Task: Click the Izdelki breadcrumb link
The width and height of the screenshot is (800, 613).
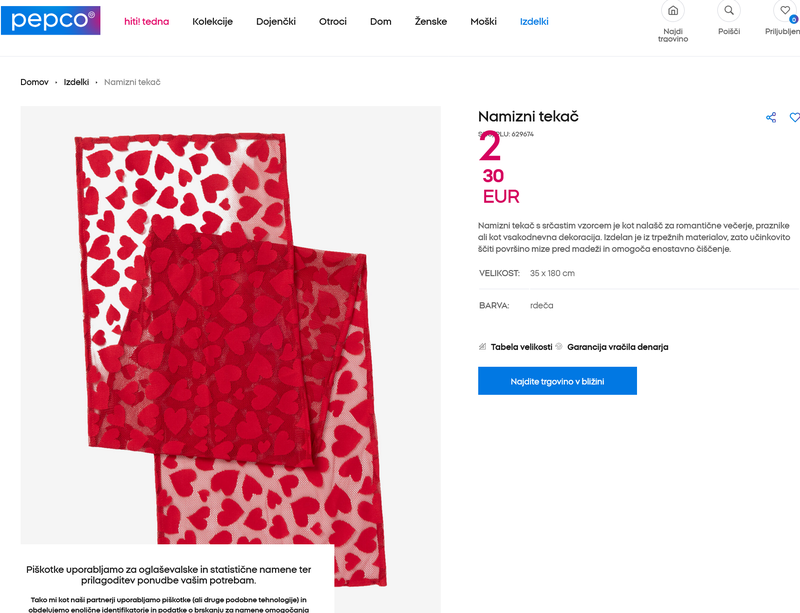Action: pos(76,82)
